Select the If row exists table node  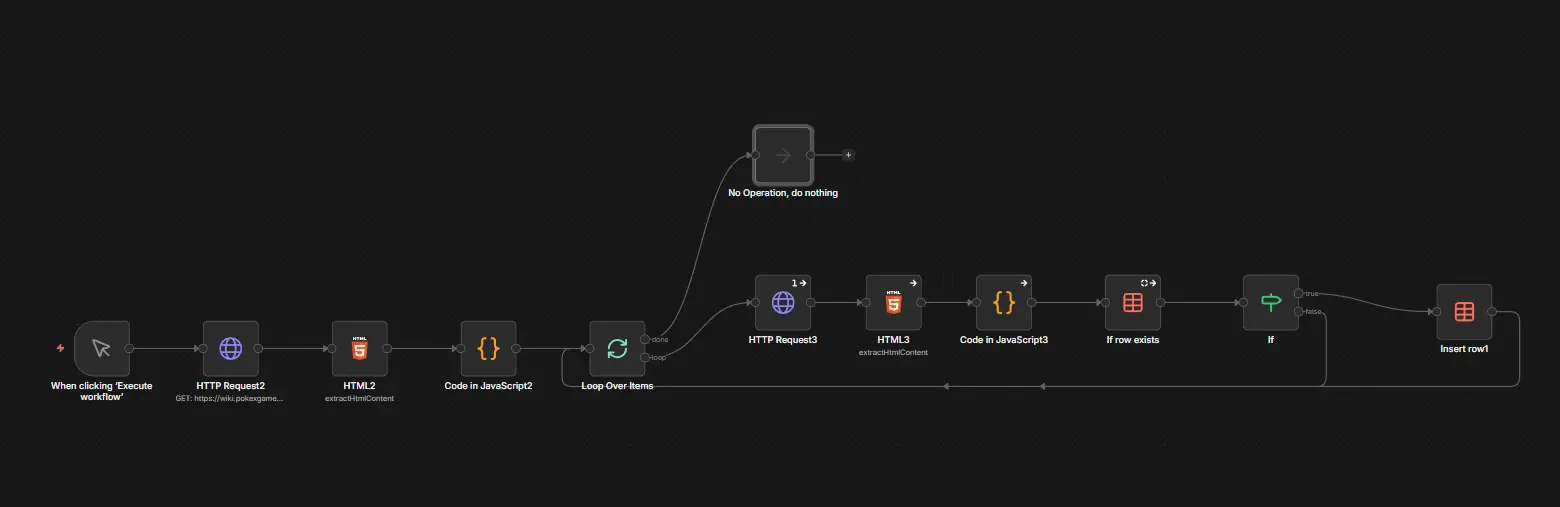1133,302
